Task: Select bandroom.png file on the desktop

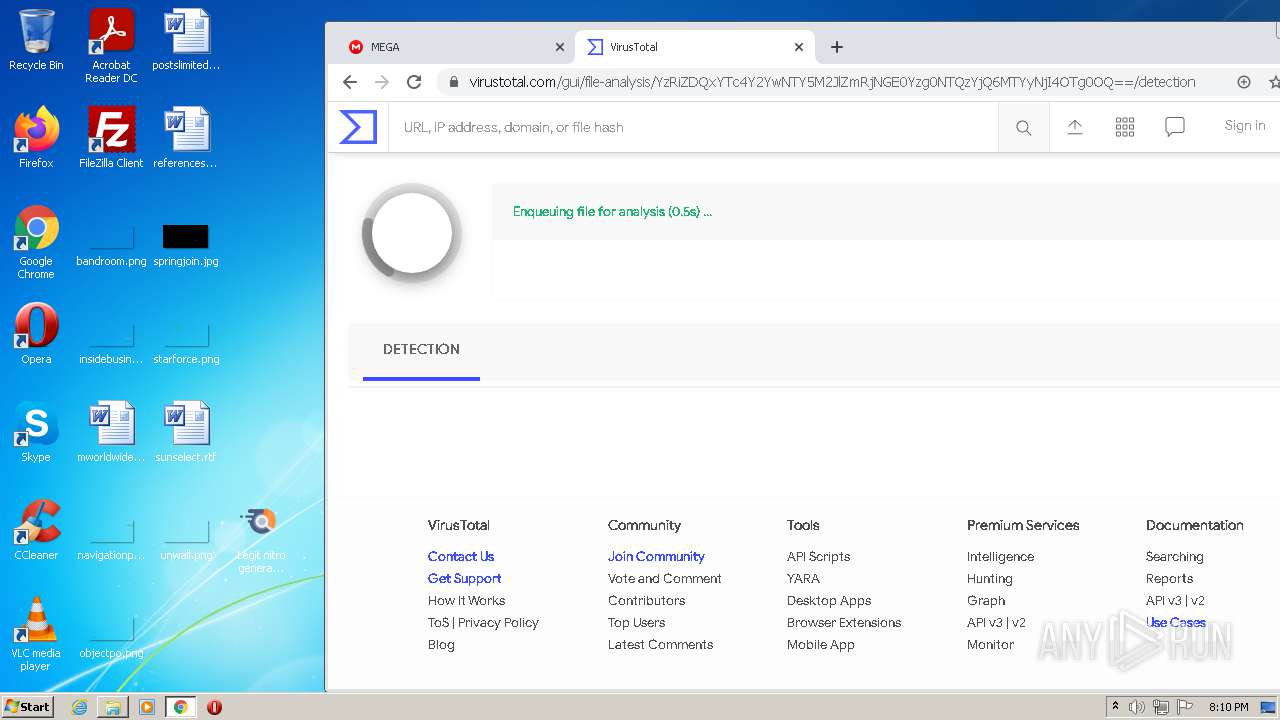Action: point(111,245)
